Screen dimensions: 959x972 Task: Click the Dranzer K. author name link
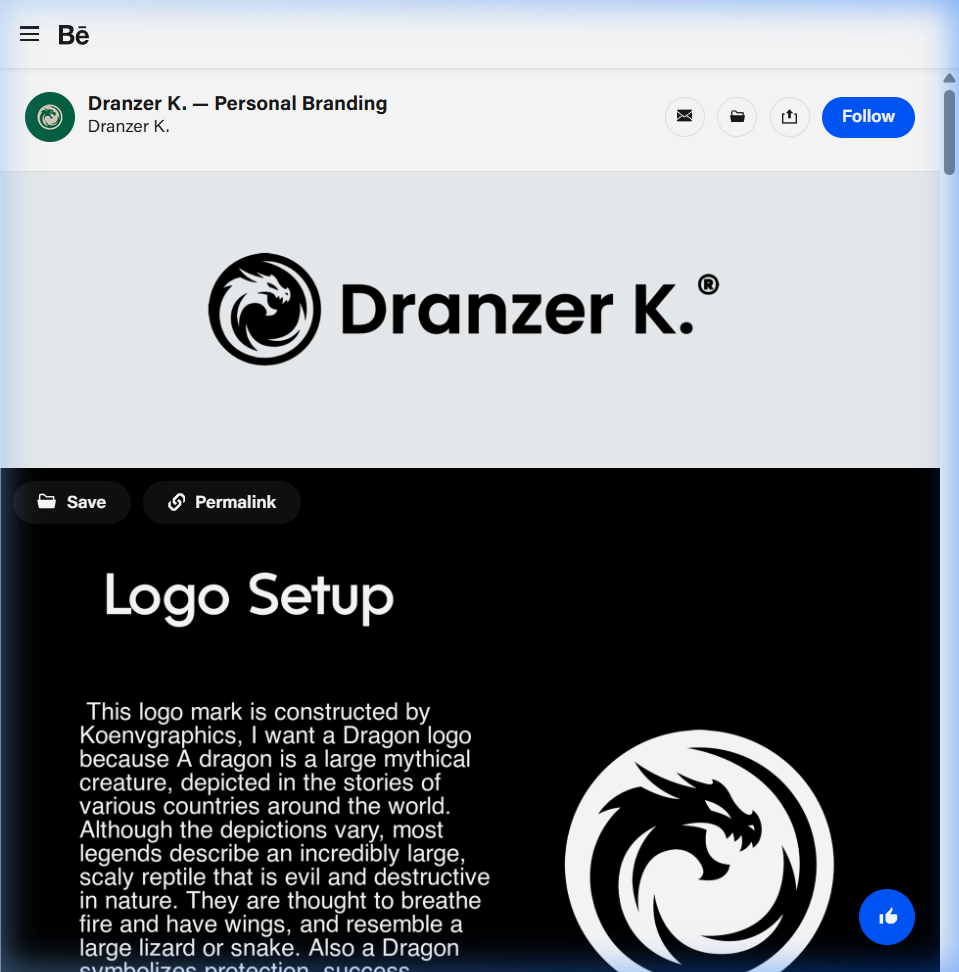129,126
